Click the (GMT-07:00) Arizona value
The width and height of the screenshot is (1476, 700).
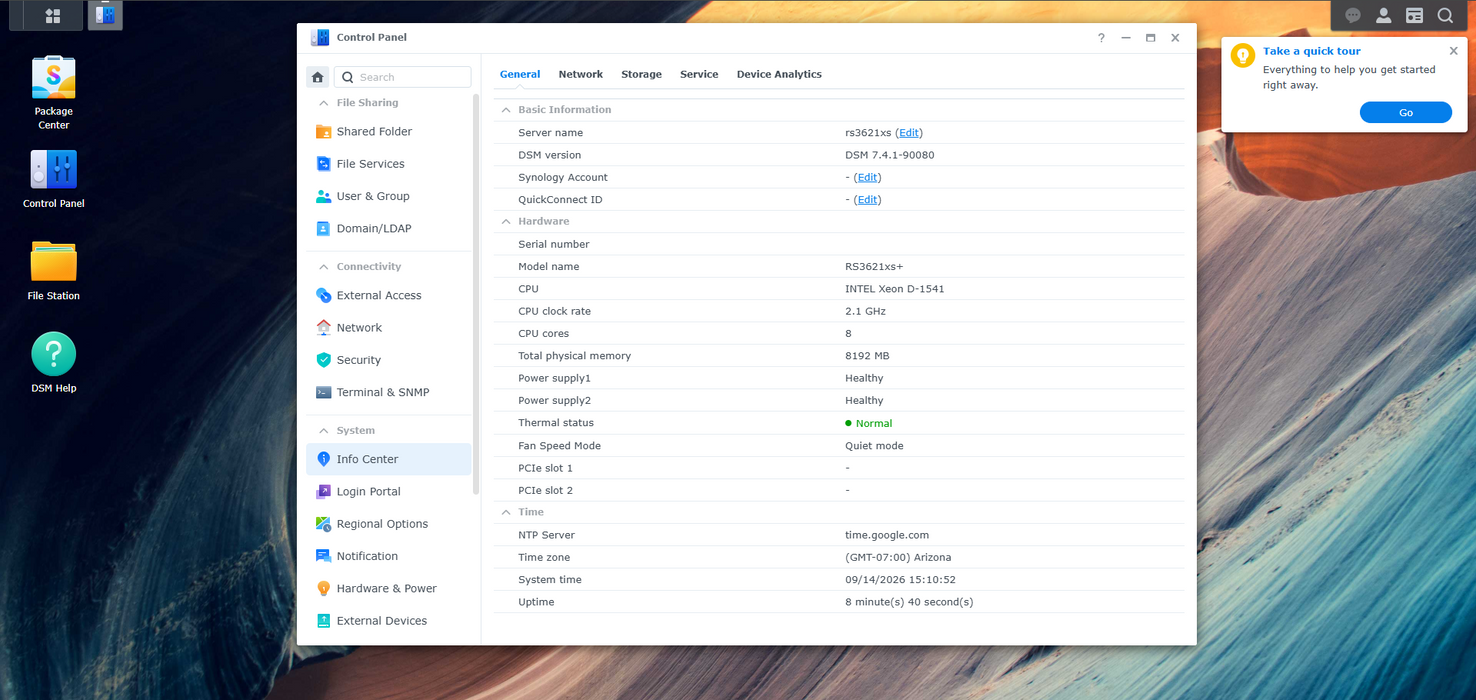coord(897,557)
